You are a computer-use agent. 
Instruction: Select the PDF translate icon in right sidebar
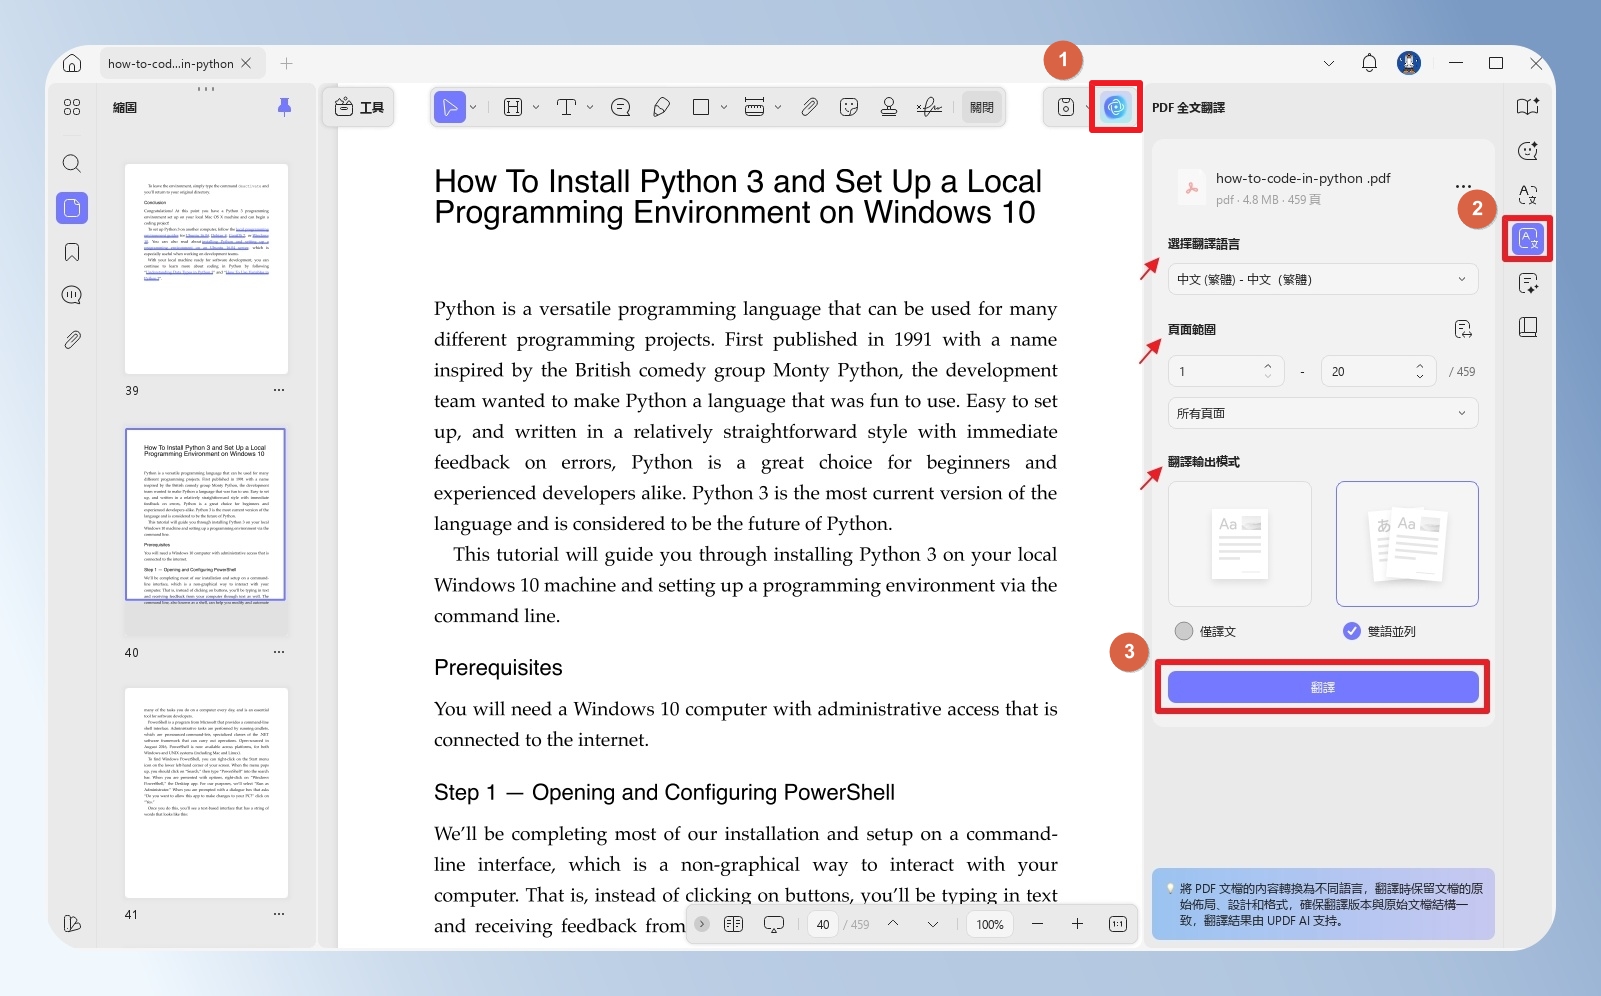(x=1528, y=239)
